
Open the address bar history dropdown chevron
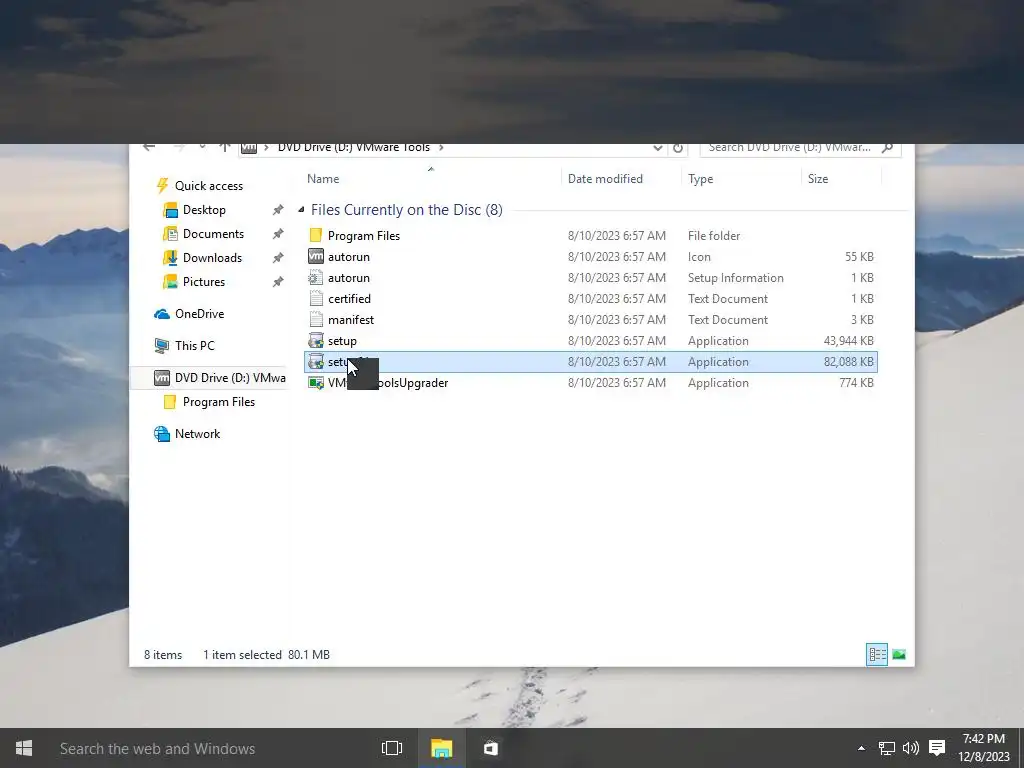(658, 148)
